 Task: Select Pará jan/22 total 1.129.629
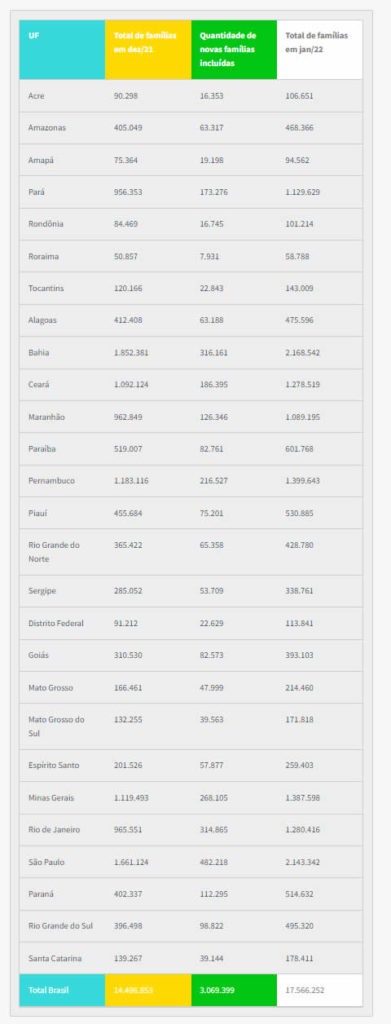tap(303, 193)
